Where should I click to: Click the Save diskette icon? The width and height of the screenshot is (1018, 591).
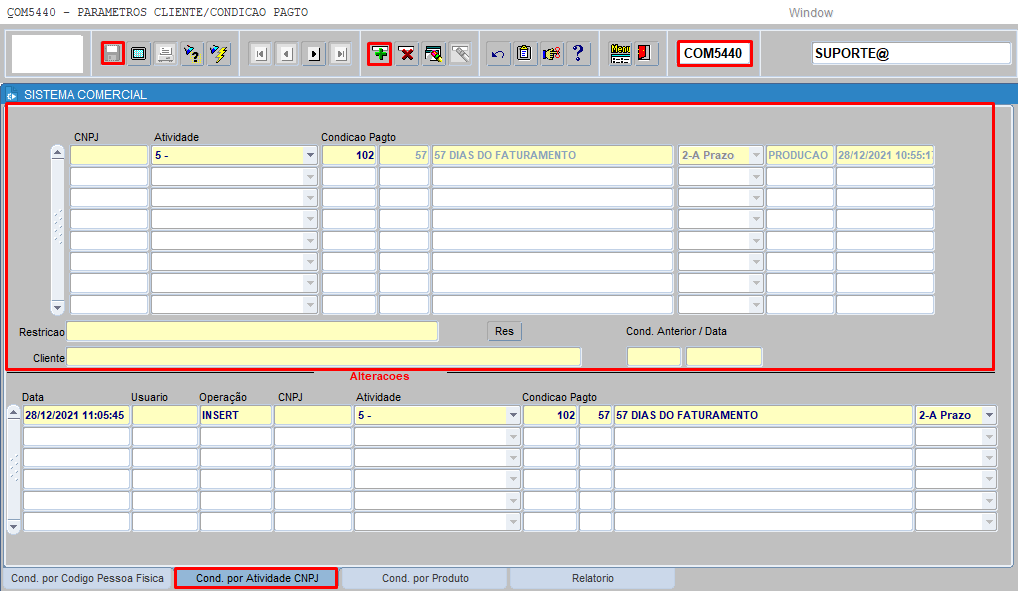point(113,54)
